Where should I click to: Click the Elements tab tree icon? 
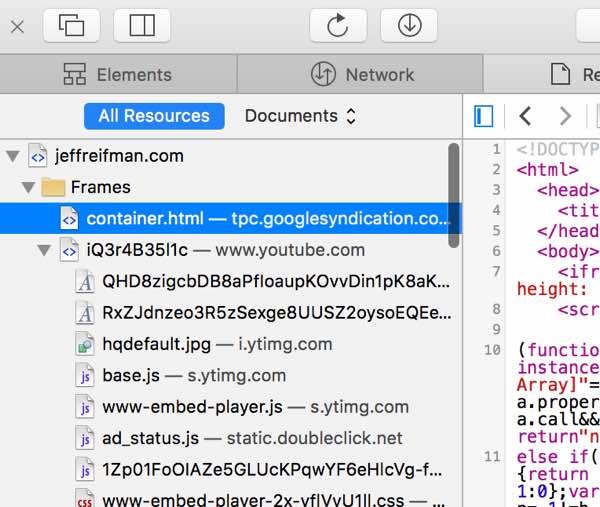75,74
